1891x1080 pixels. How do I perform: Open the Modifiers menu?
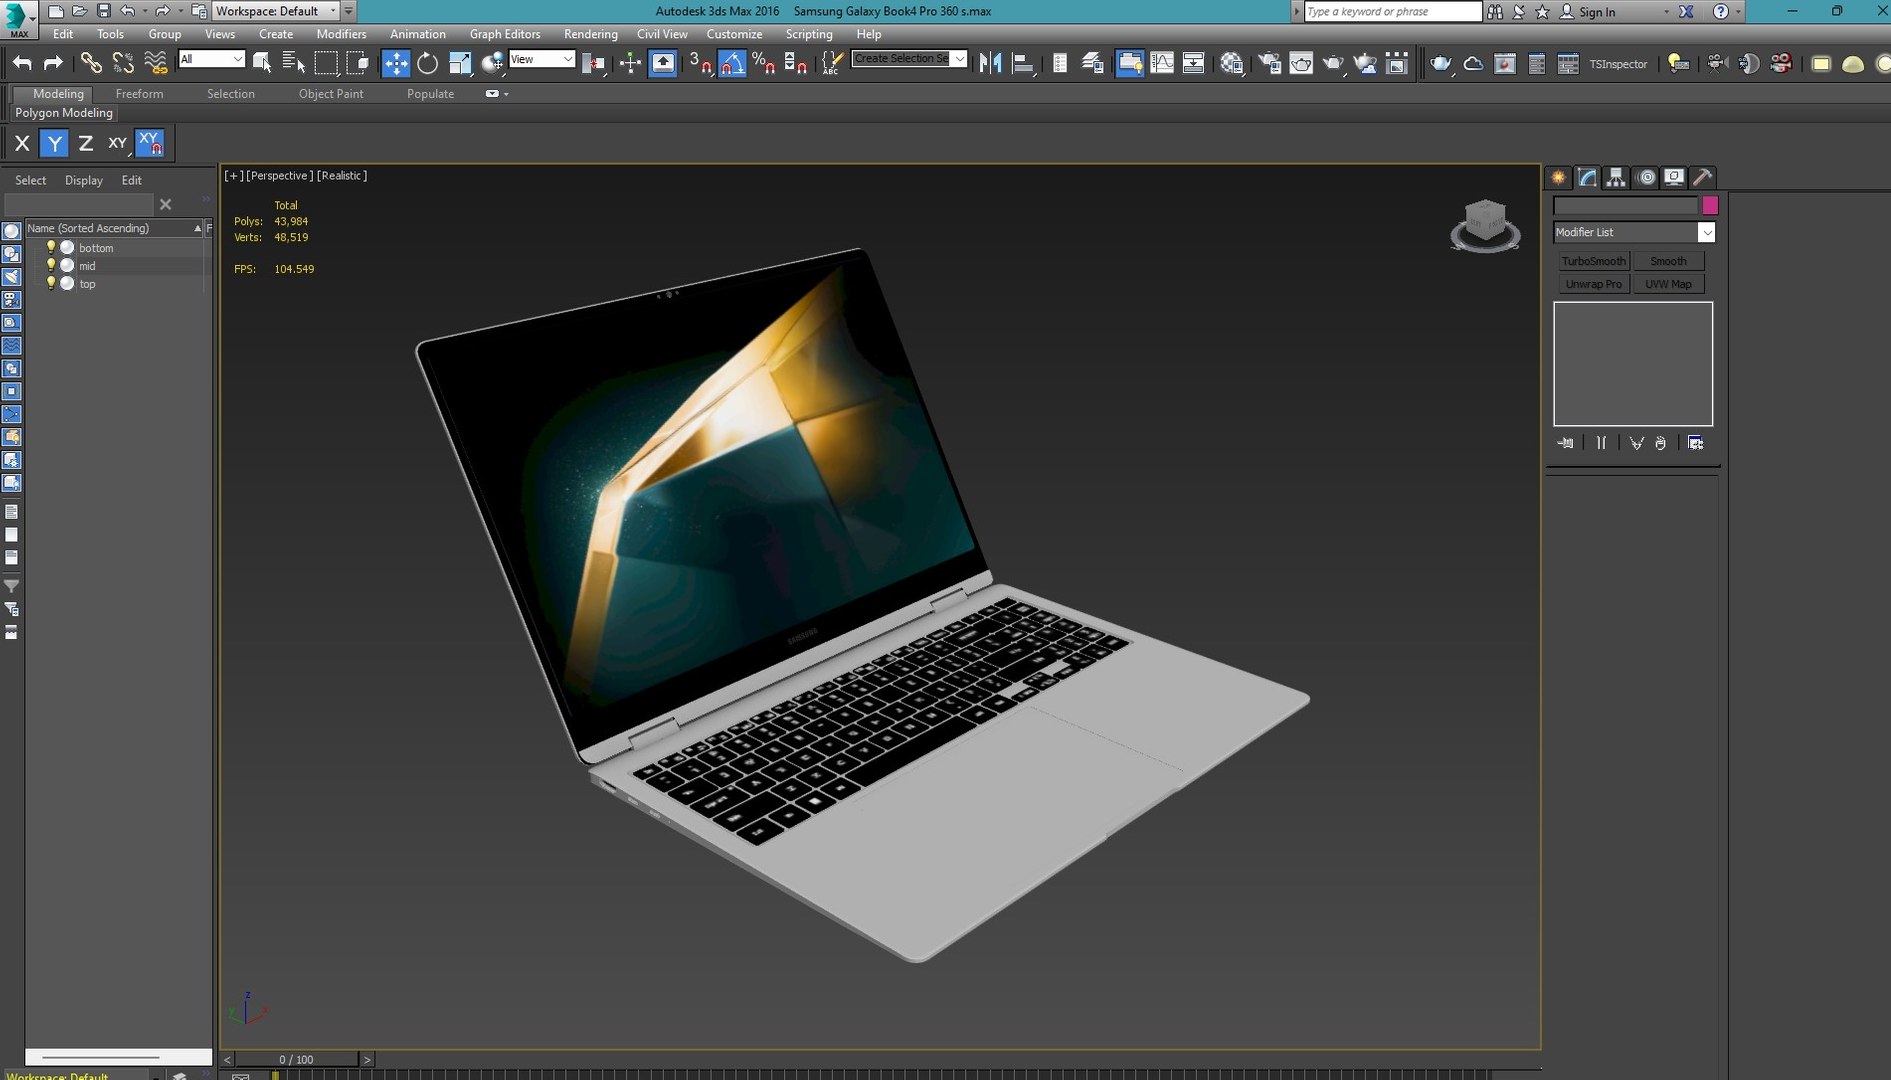click(x=341, y=34)
